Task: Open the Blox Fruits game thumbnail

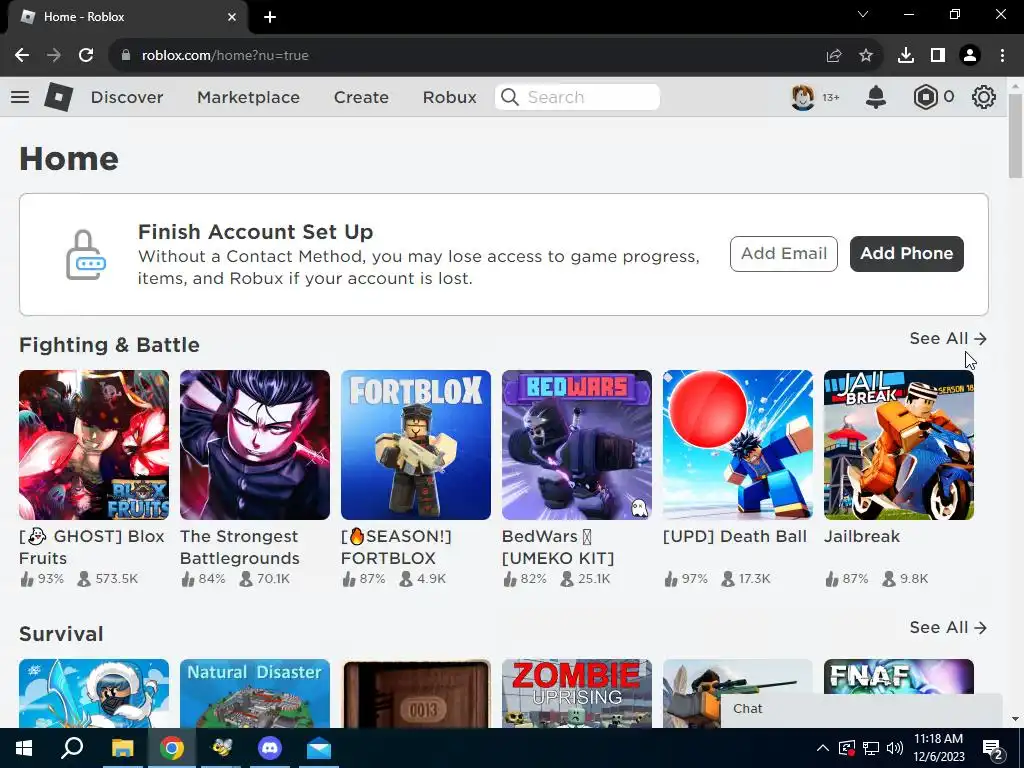Action: click(94, 445)
